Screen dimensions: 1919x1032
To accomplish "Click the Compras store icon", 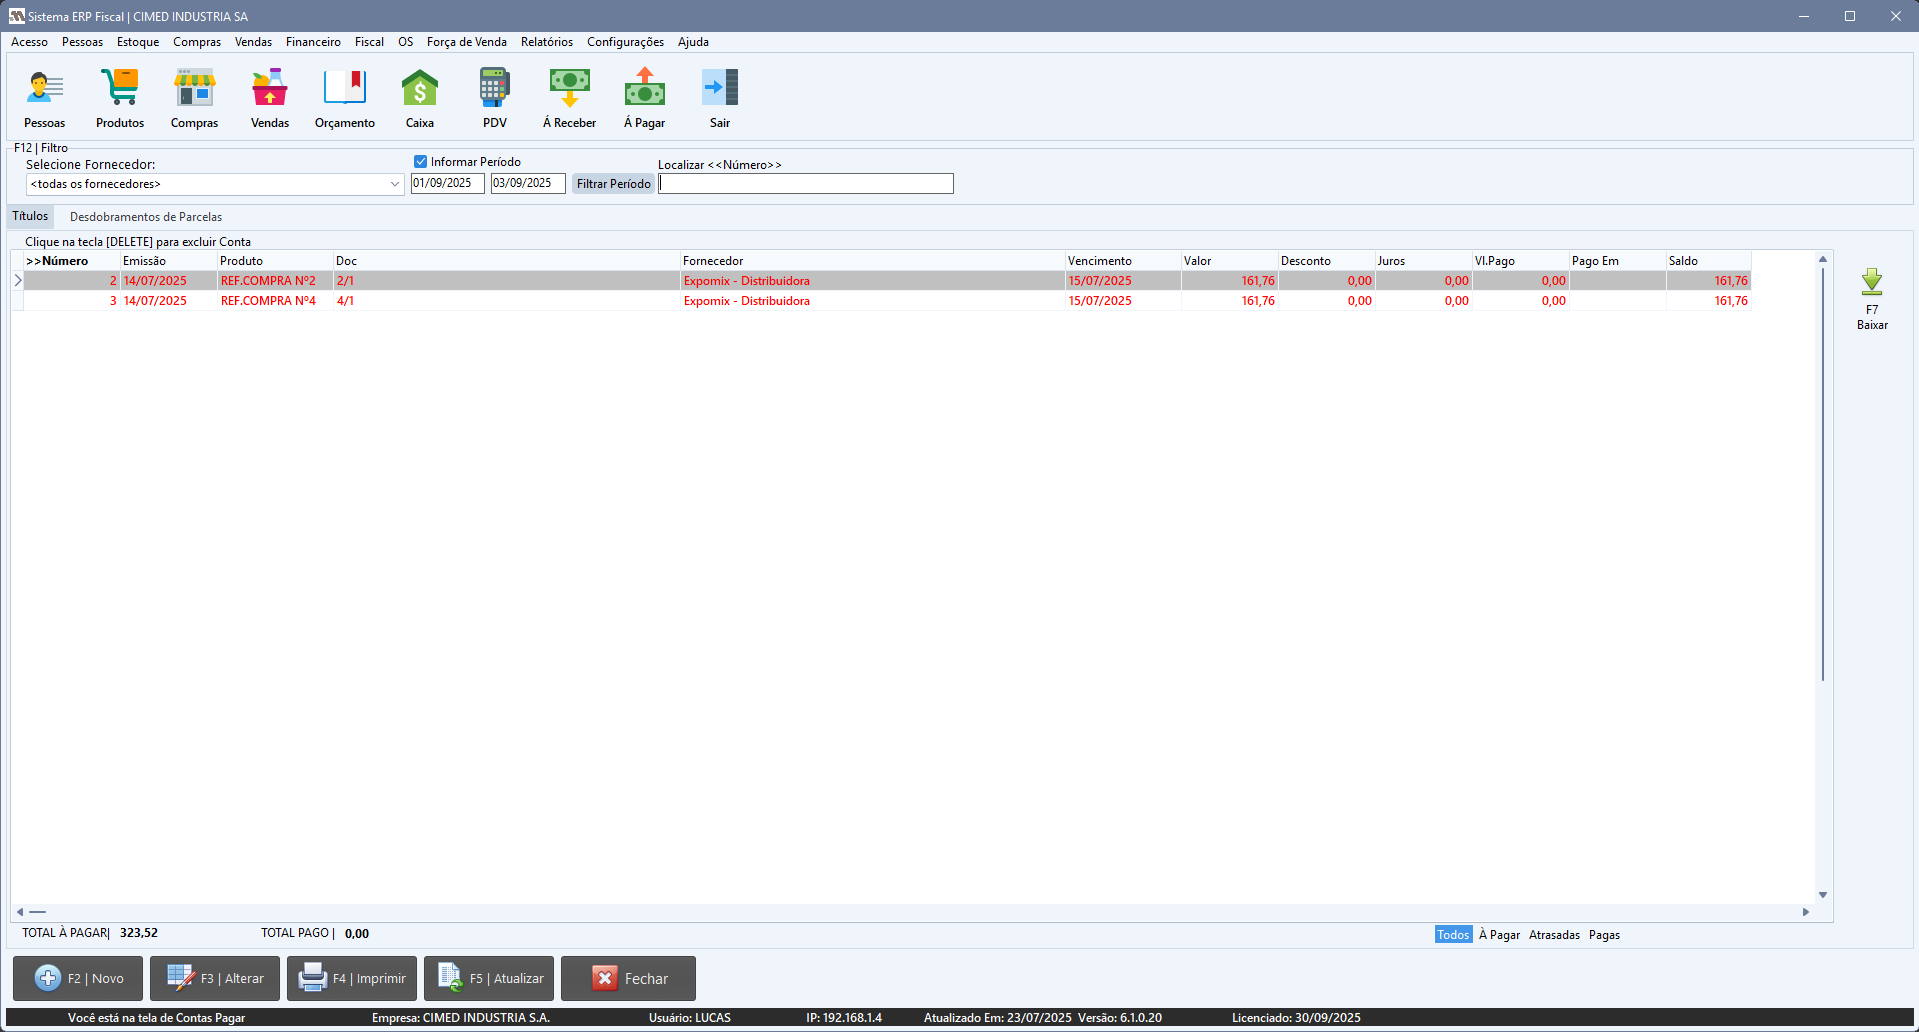I will point(194,89).
